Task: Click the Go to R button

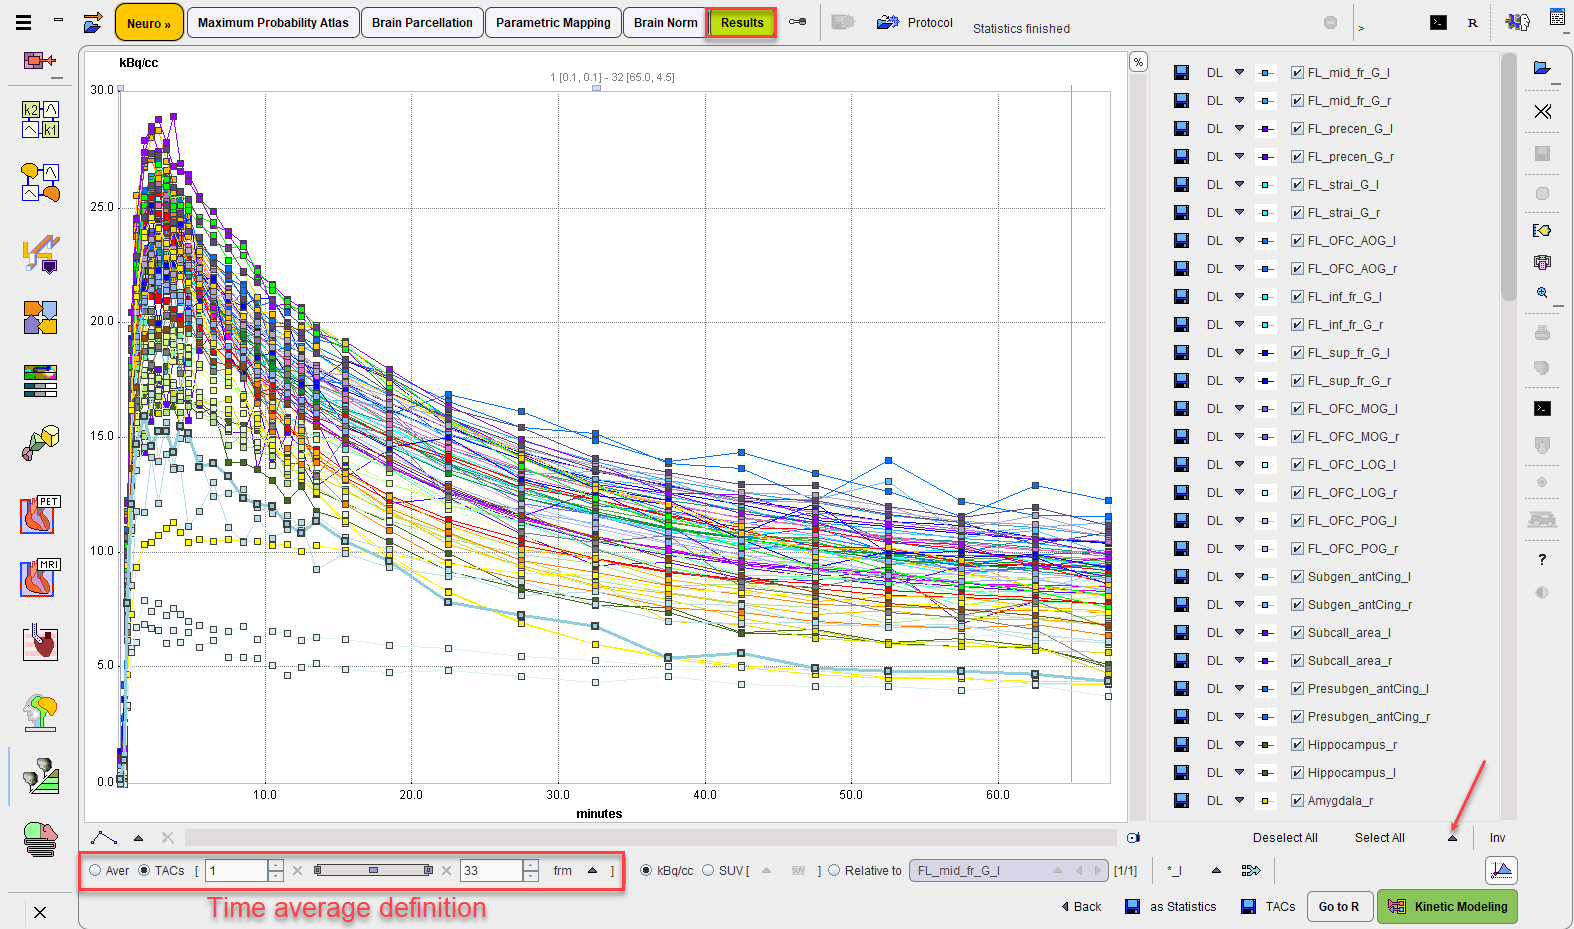Action: click(1338, 906)
